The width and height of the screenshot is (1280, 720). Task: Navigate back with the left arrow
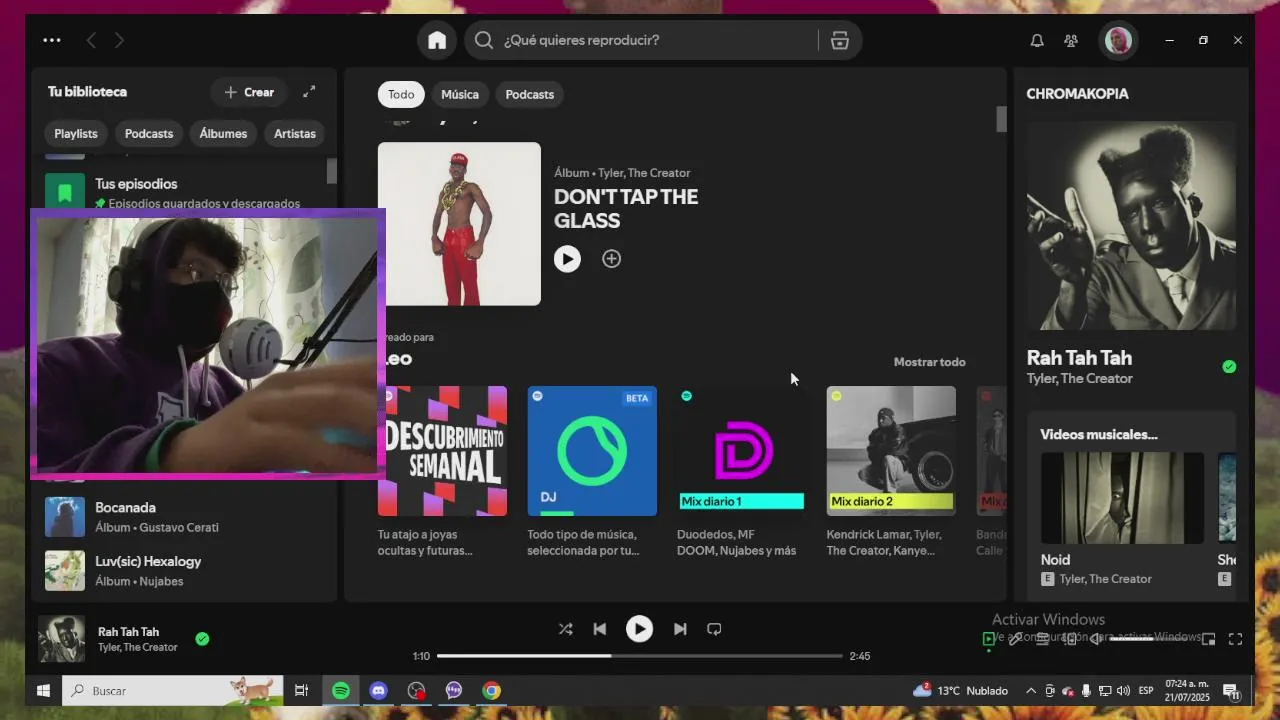pos(91,40)
